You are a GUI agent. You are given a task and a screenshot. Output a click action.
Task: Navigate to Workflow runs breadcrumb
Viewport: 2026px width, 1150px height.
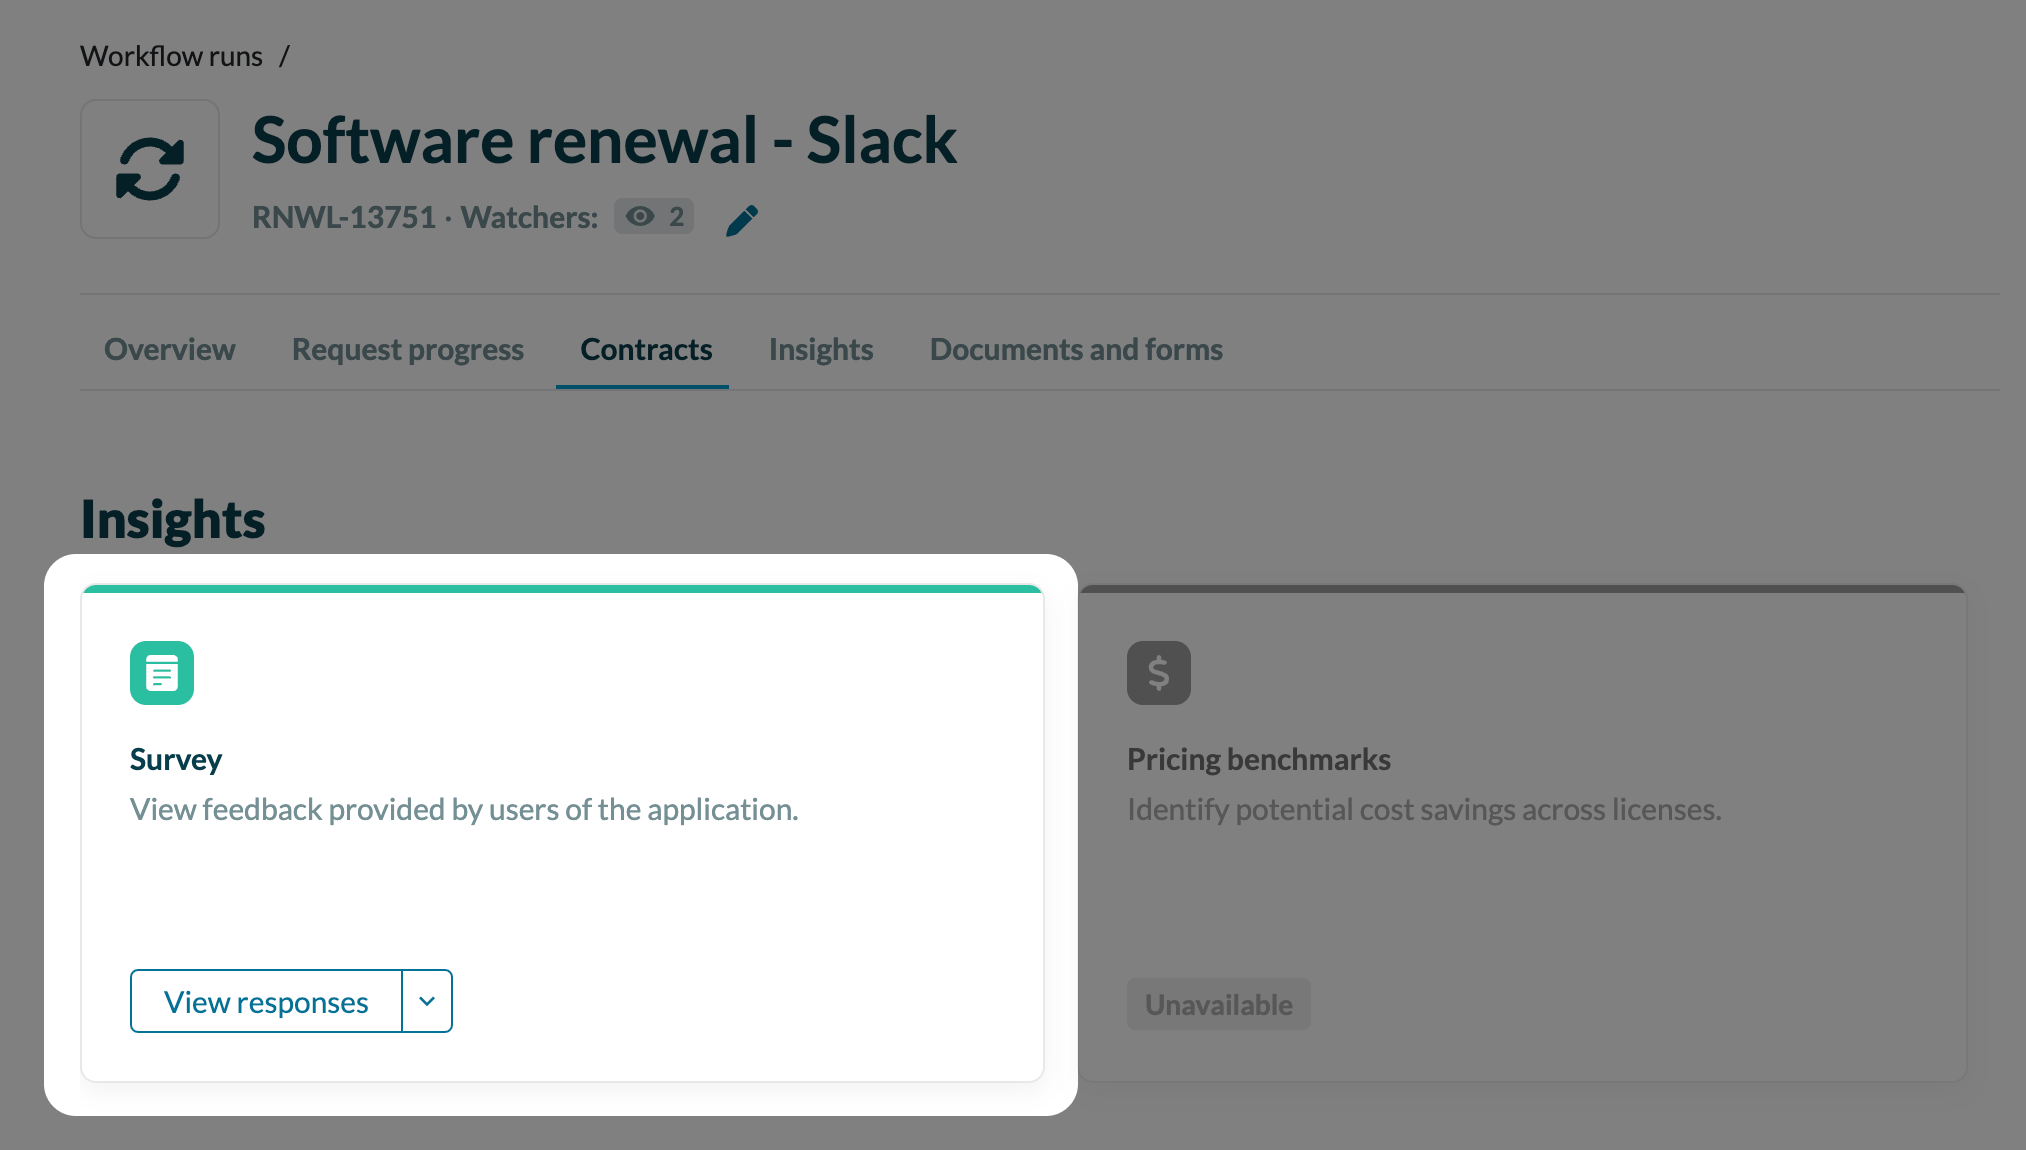[x=171, y=56]
